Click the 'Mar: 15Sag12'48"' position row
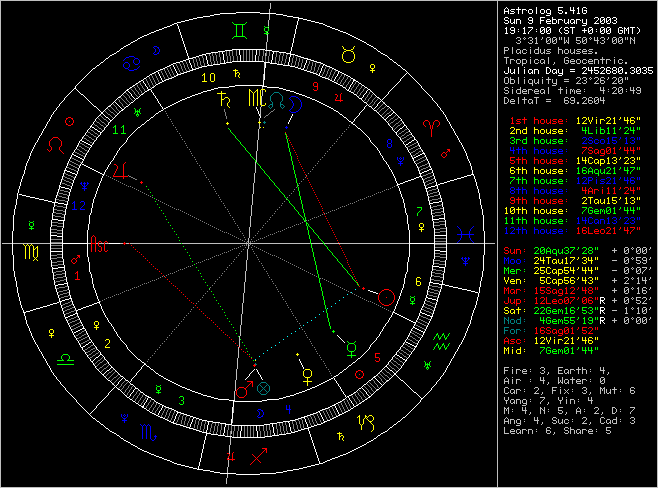 coord(577,291)
